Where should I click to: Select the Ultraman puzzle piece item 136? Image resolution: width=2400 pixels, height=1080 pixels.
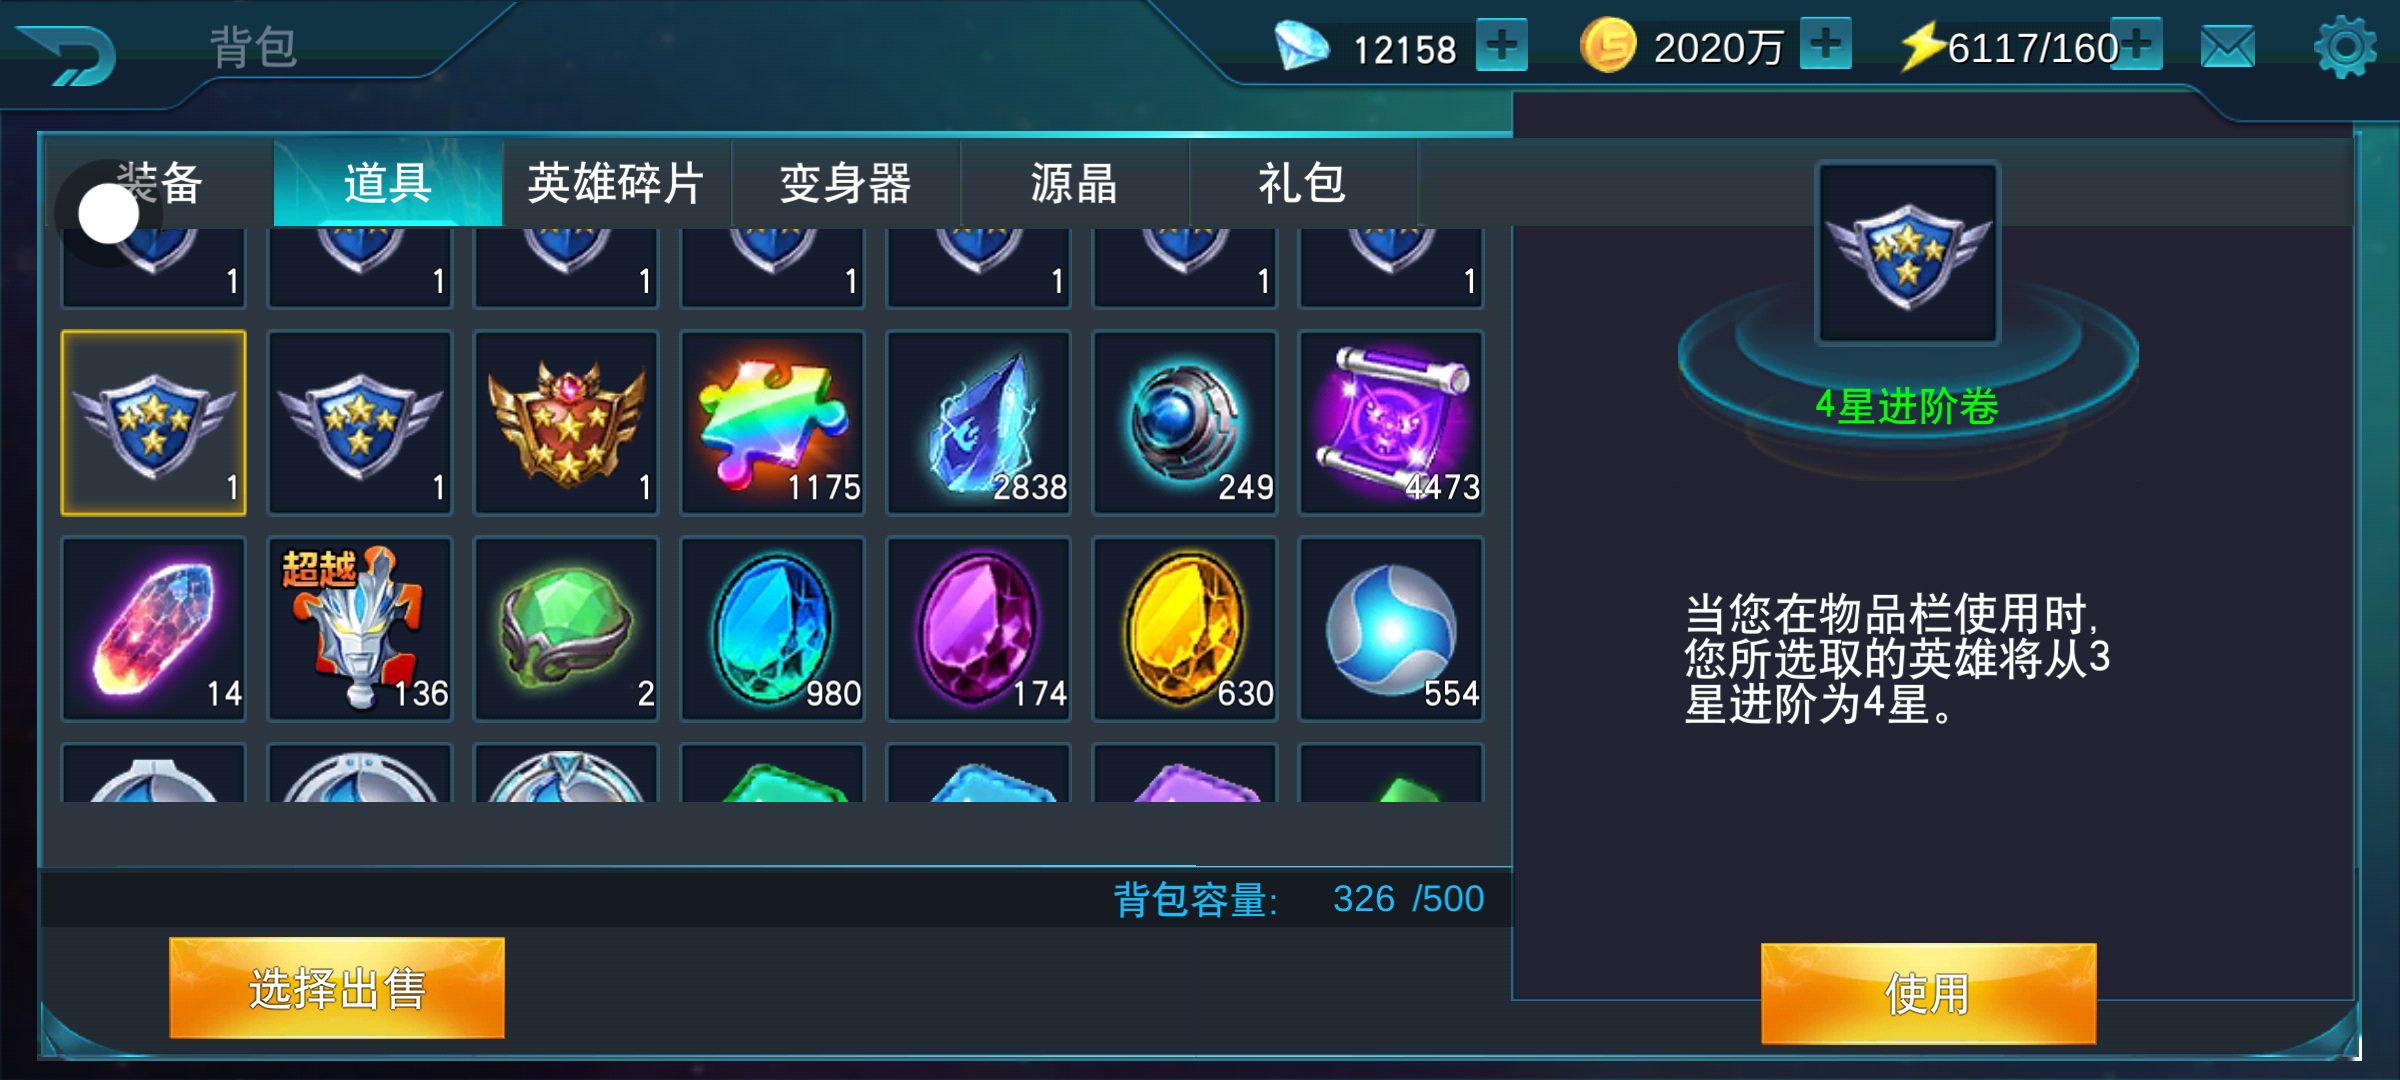(360, 629)
